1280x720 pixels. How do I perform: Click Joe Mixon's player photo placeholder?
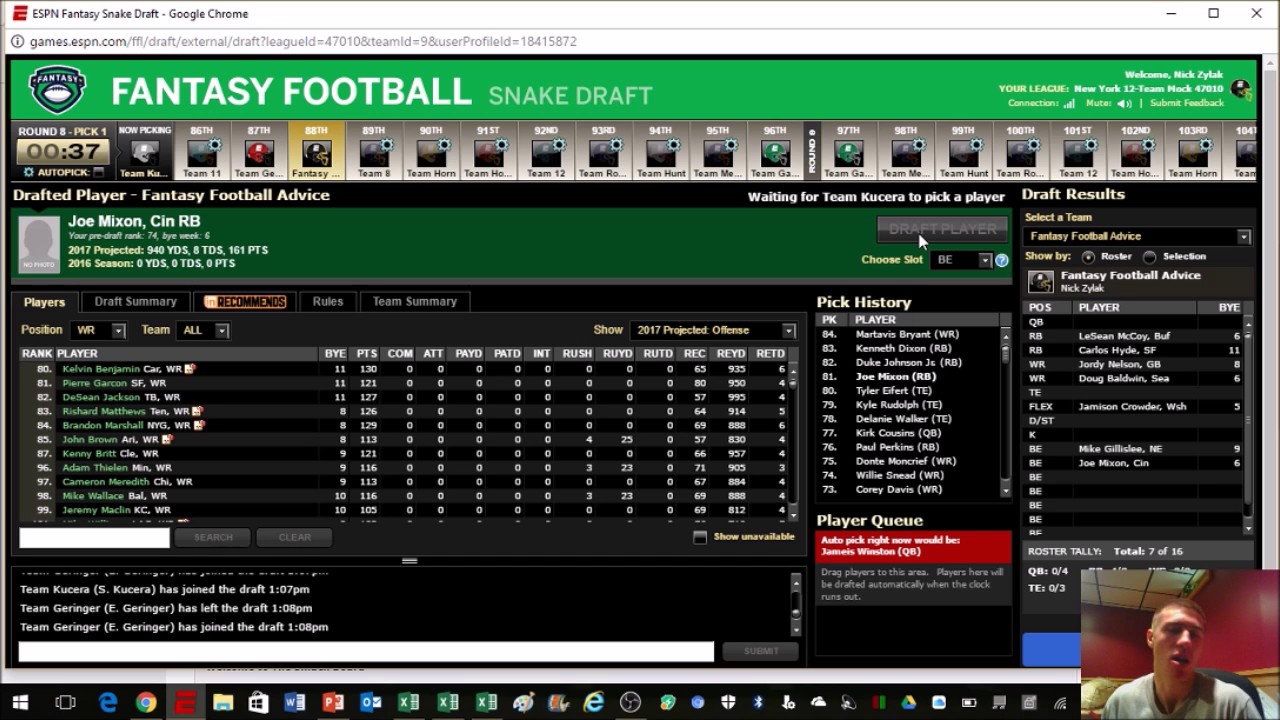(39, 244)
